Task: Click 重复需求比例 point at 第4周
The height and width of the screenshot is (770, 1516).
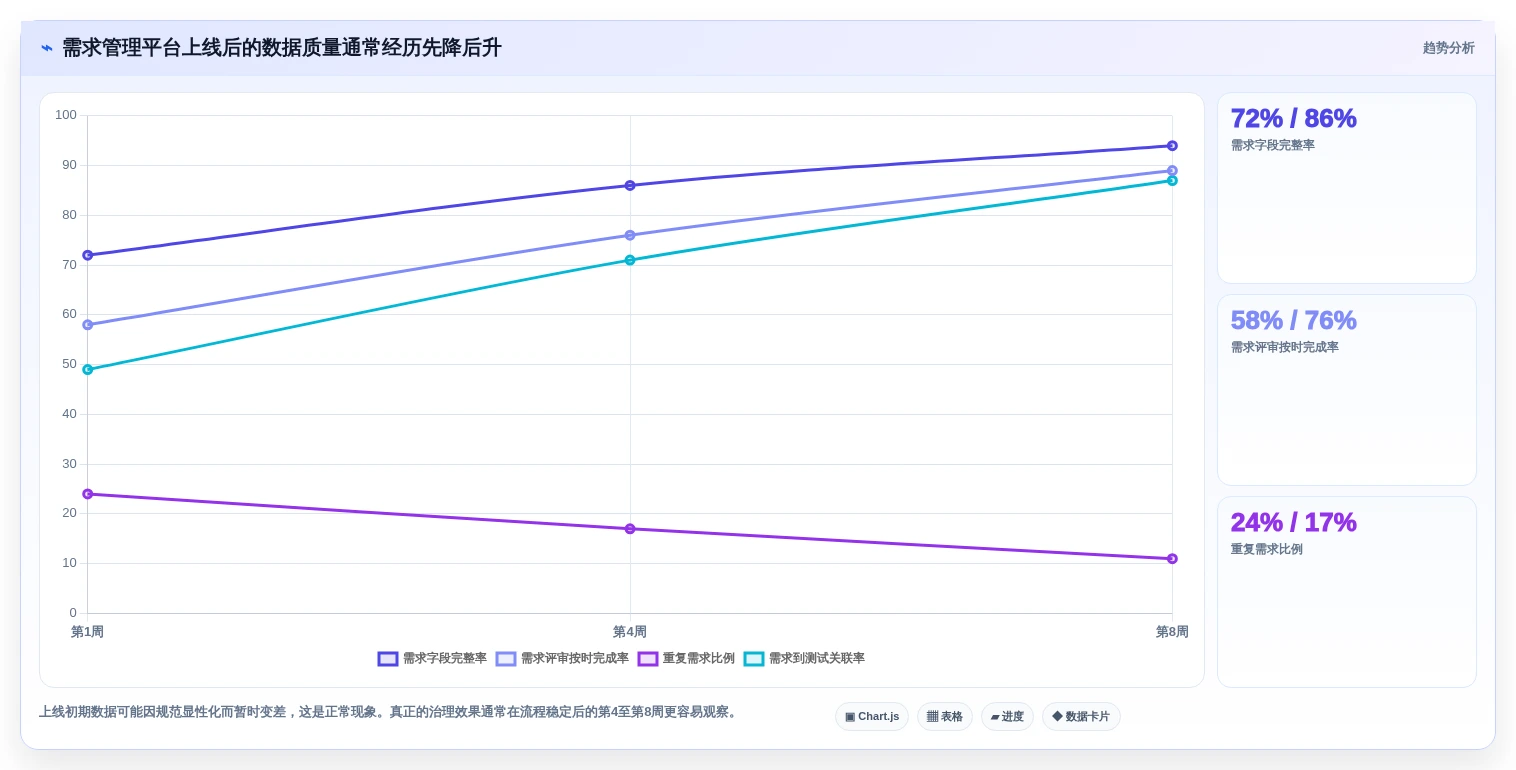Action: (630, 529)
